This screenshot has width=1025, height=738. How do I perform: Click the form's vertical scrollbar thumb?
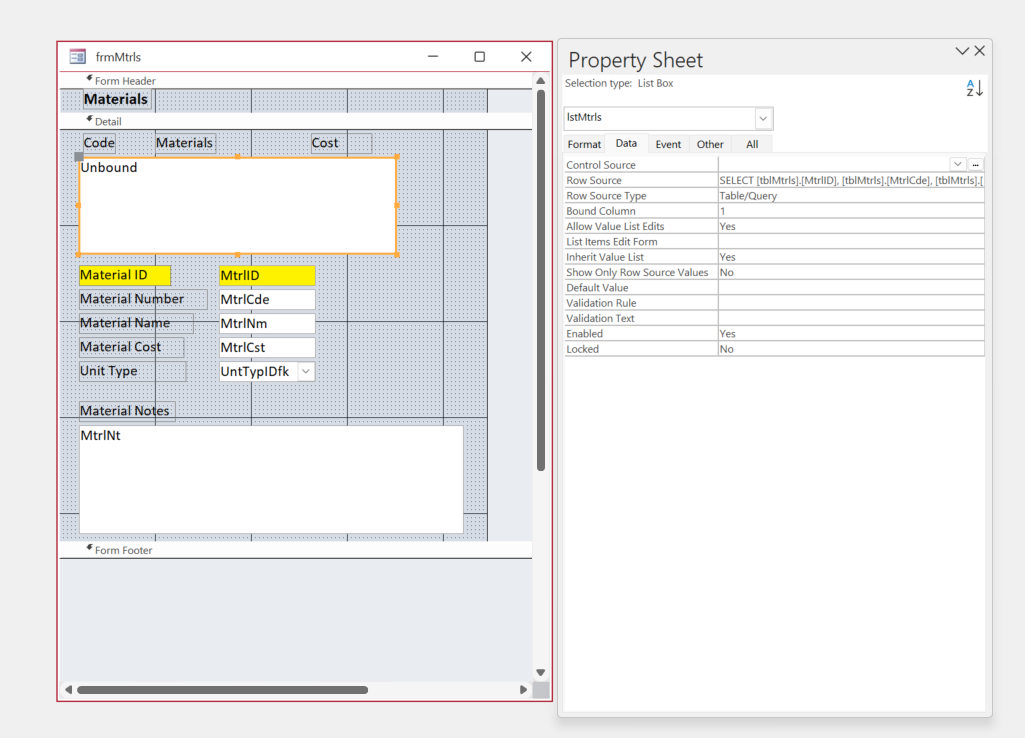541,280
